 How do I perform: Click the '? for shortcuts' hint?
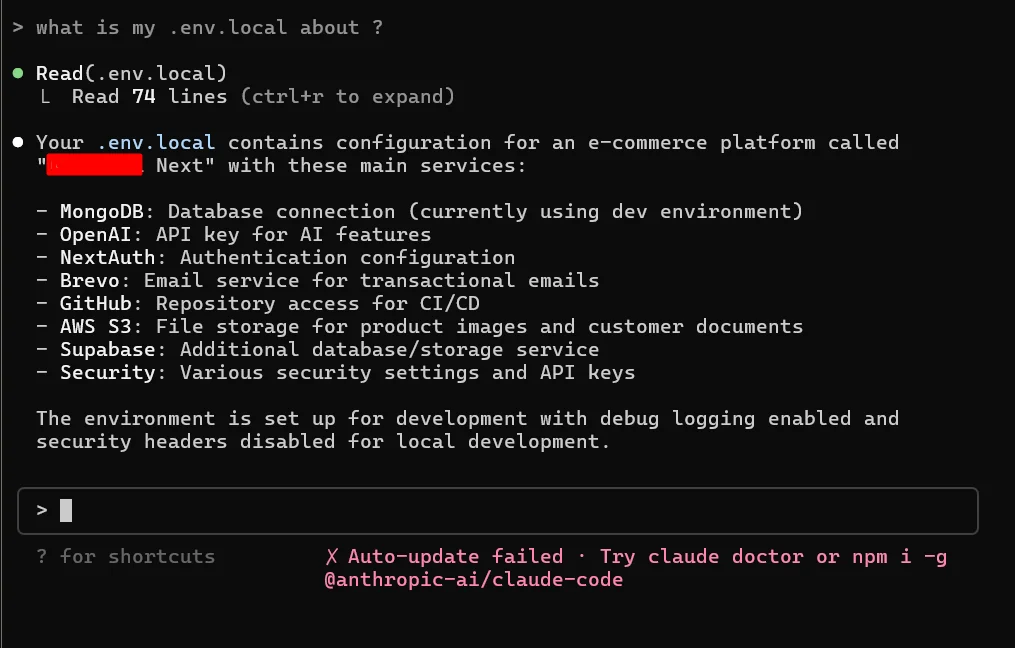(x=126, y=557)
